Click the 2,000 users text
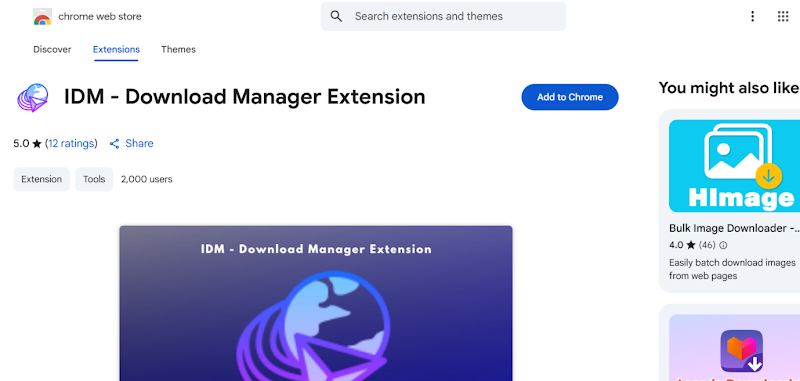This screenshot has width=800, height=381. point(146,179)
